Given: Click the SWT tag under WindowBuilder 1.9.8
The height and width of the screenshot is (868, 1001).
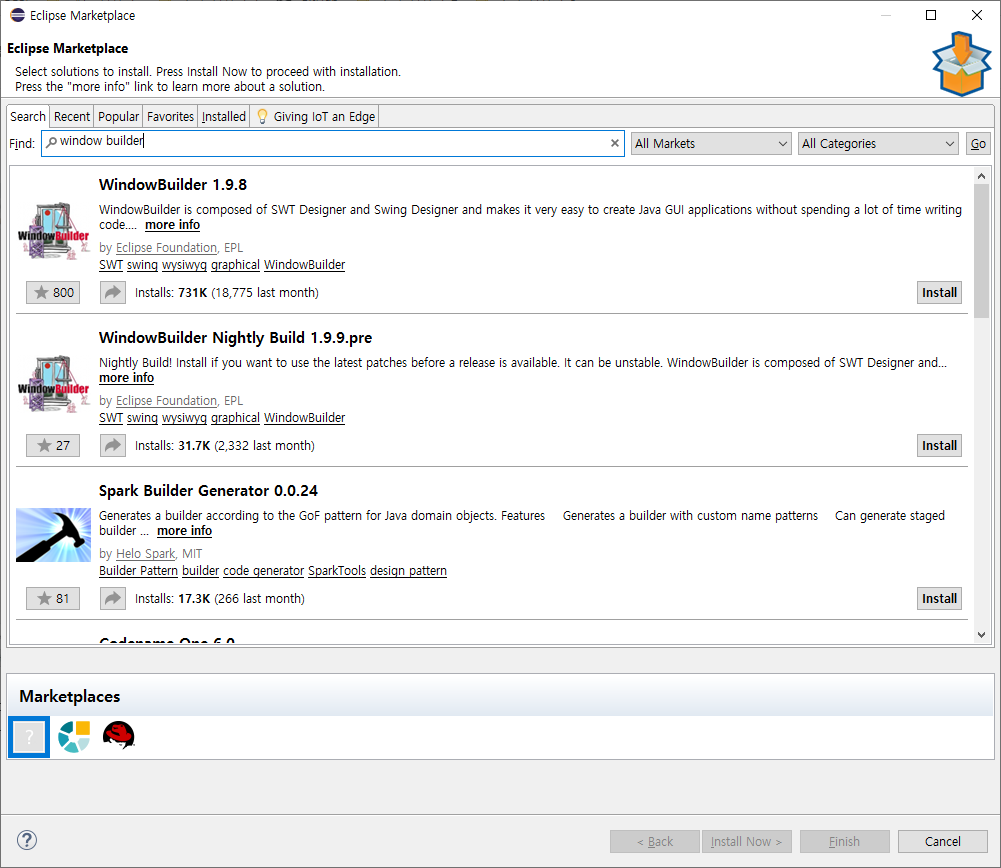Looking at the screenshot, I should point(111,265).
